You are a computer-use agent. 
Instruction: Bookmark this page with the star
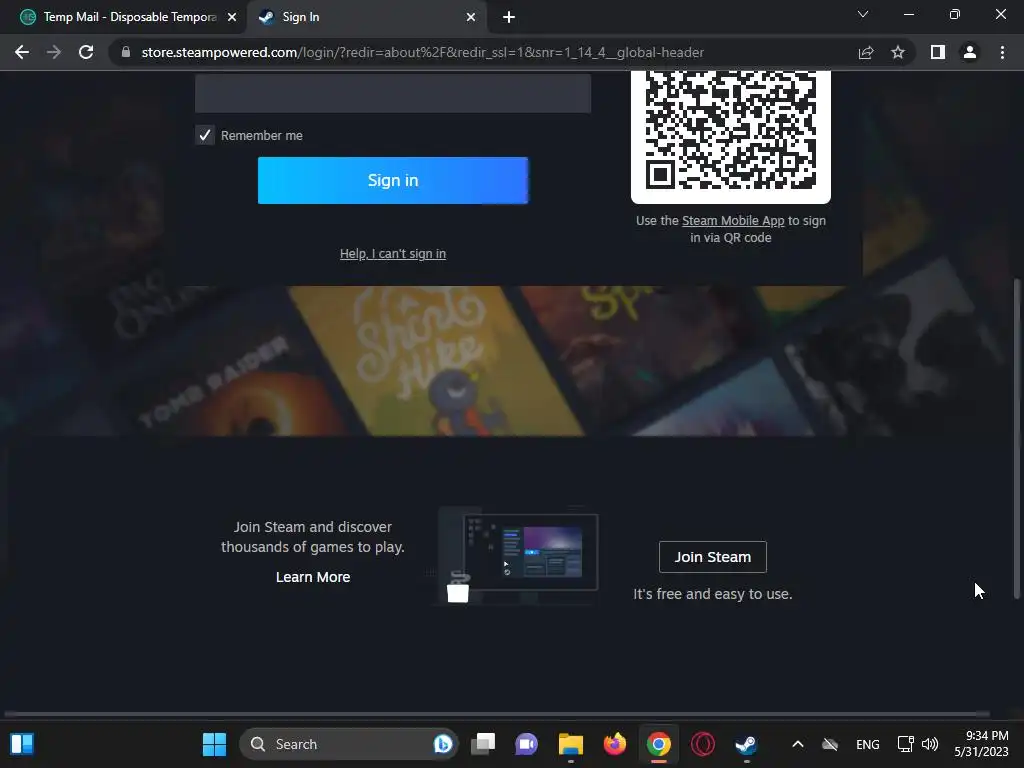pos(898,52)
